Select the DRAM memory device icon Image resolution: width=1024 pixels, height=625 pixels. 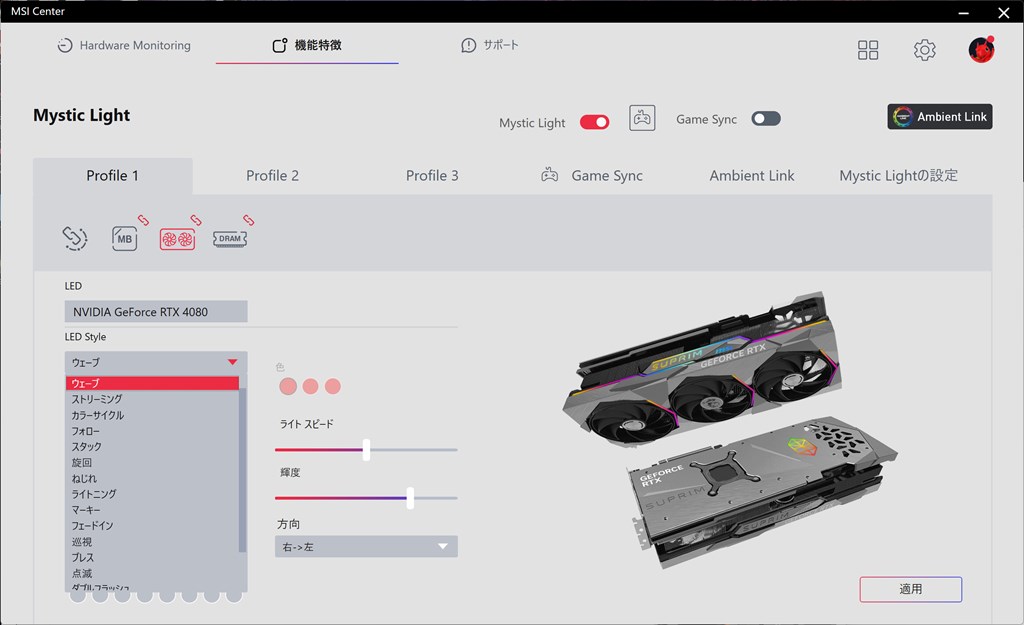230,239
